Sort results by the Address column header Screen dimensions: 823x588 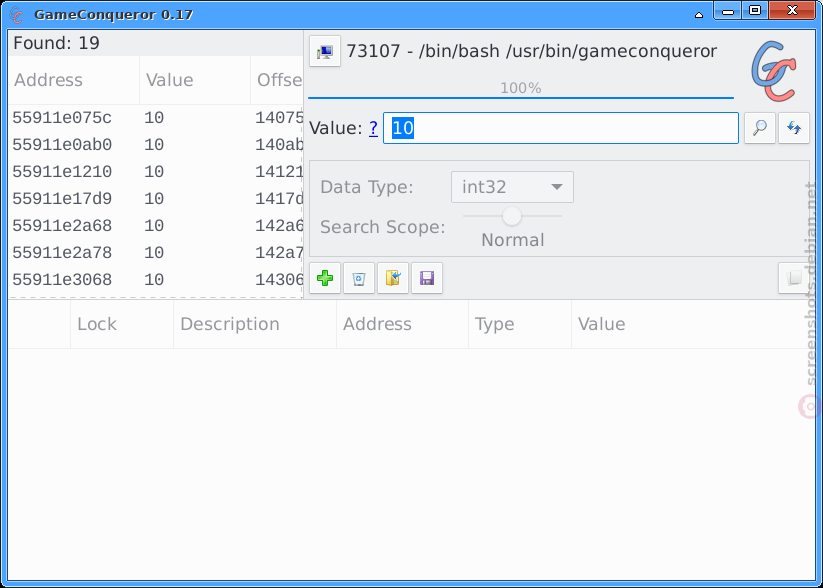[74, 80]
